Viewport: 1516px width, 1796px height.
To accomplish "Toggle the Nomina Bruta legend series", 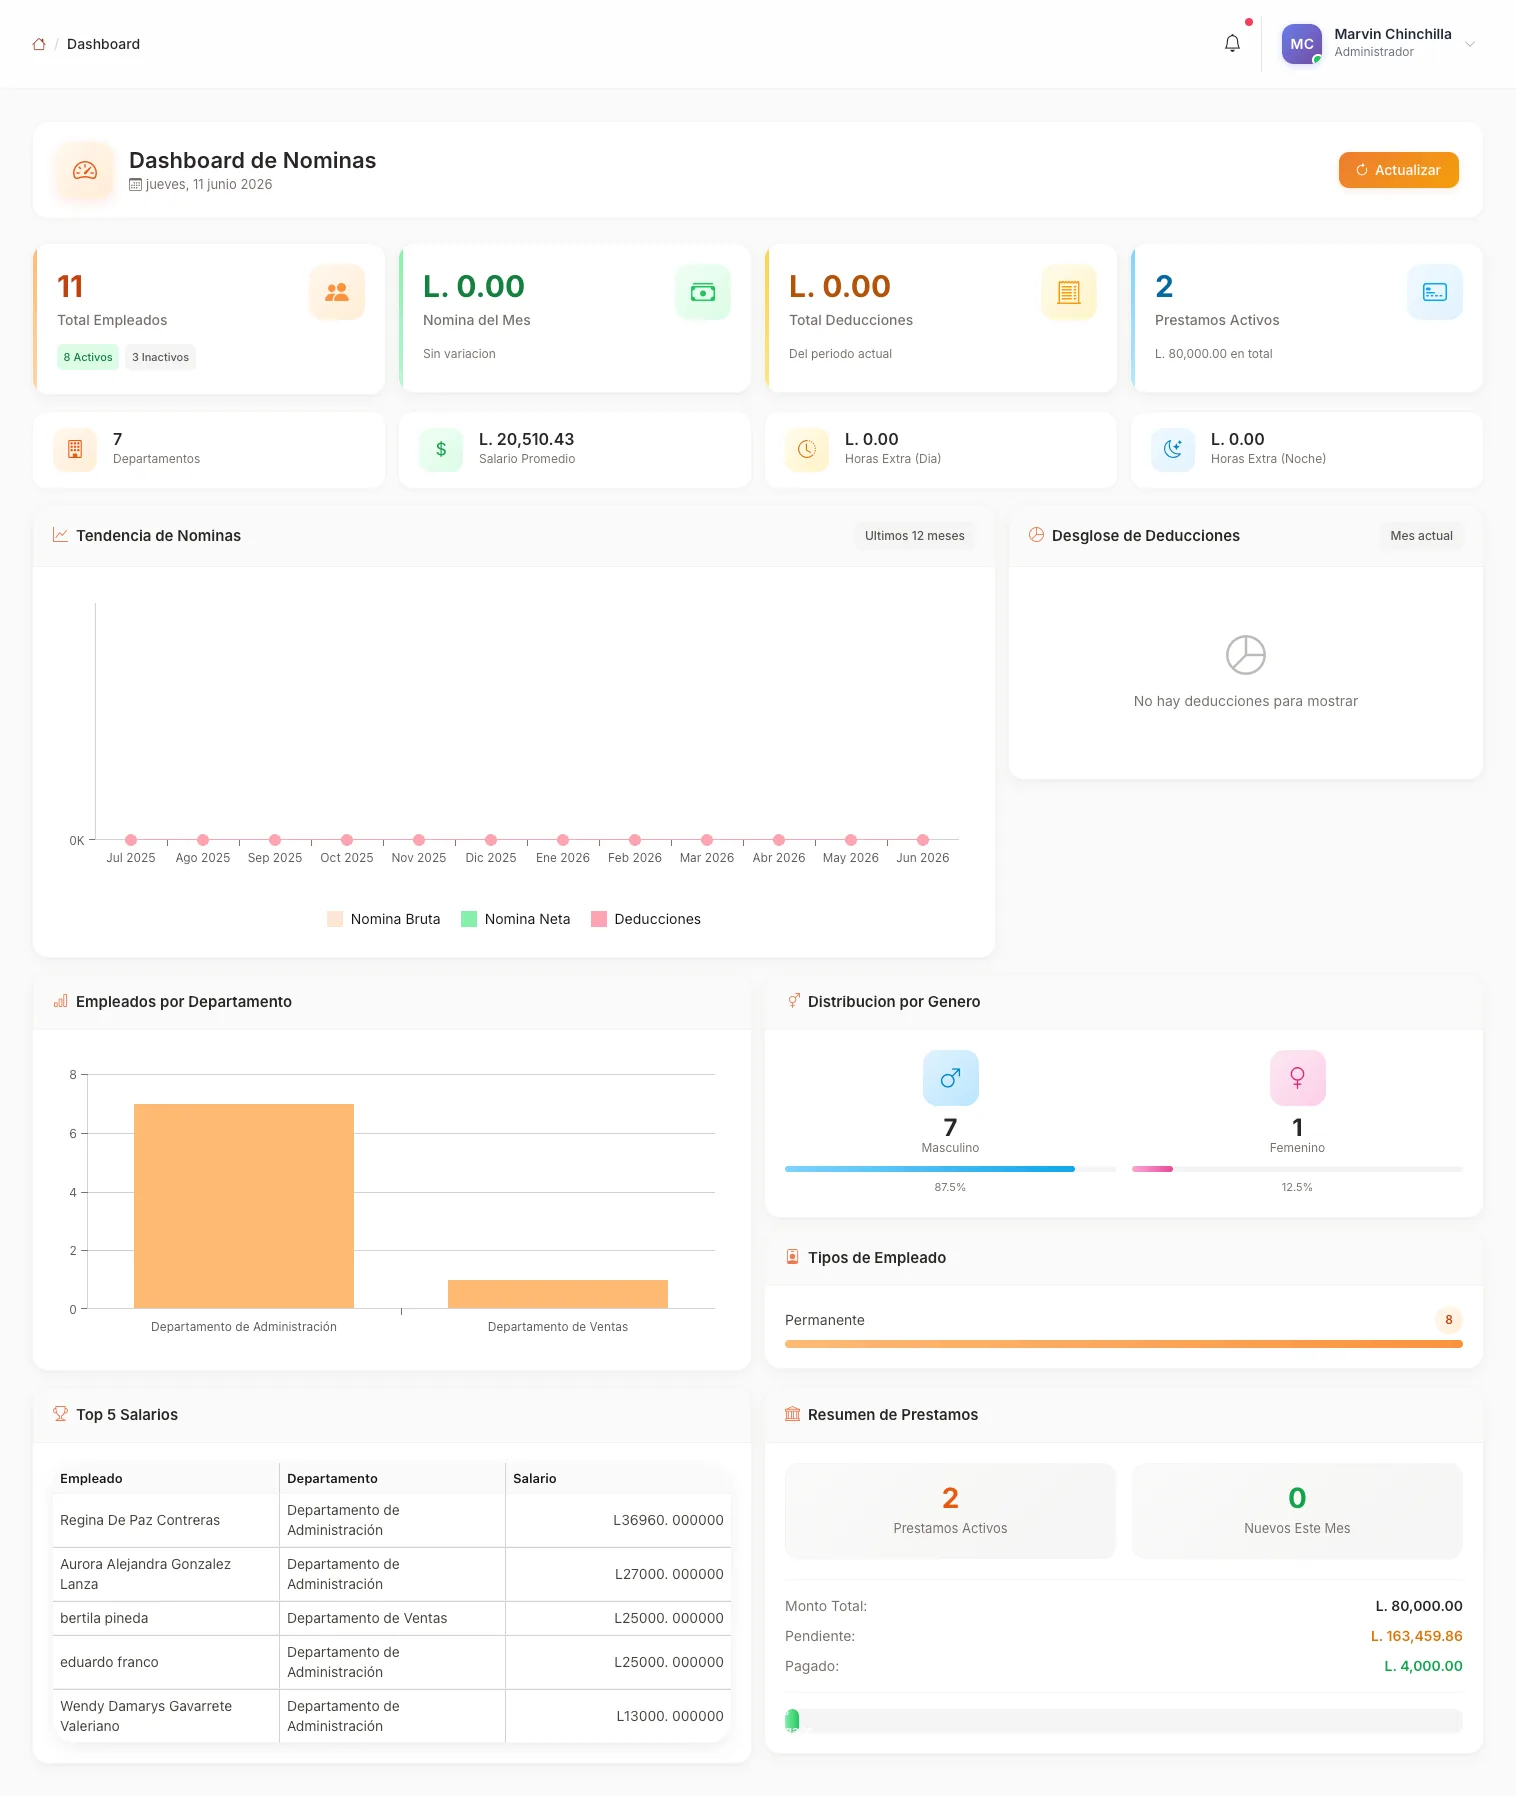I will click(384, 919).
